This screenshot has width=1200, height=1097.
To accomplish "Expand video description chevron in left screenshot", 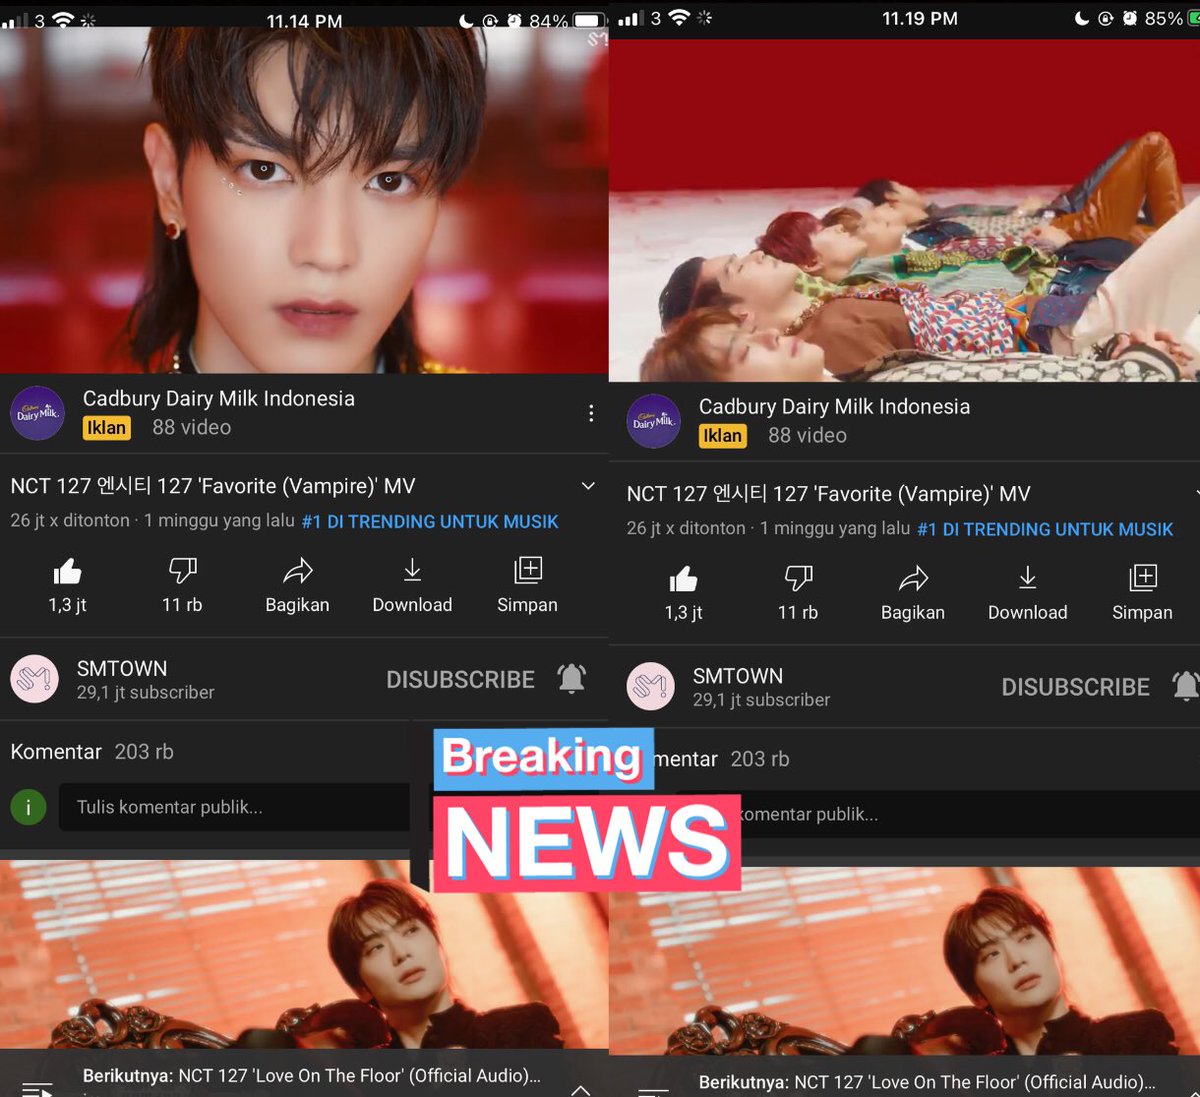I will click(x=588, y=486).
